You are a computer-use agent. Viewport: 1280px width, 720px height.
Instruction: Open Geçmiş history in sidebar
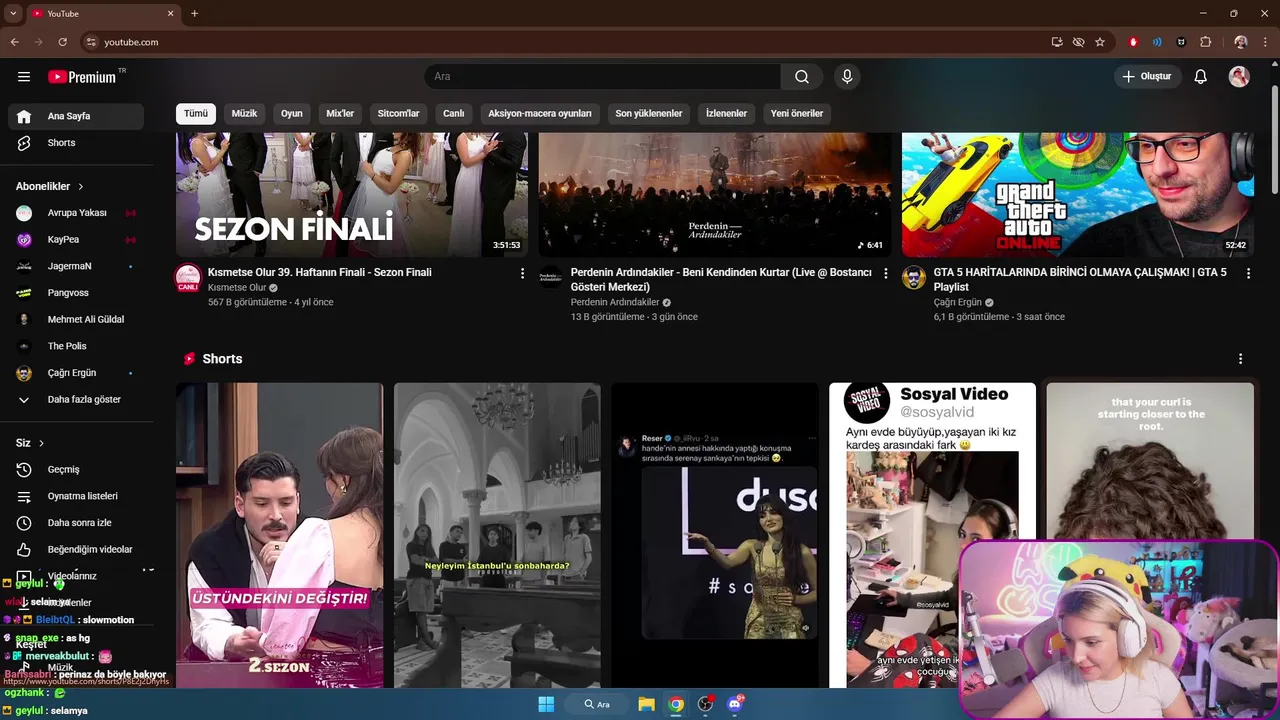(76, 470)
